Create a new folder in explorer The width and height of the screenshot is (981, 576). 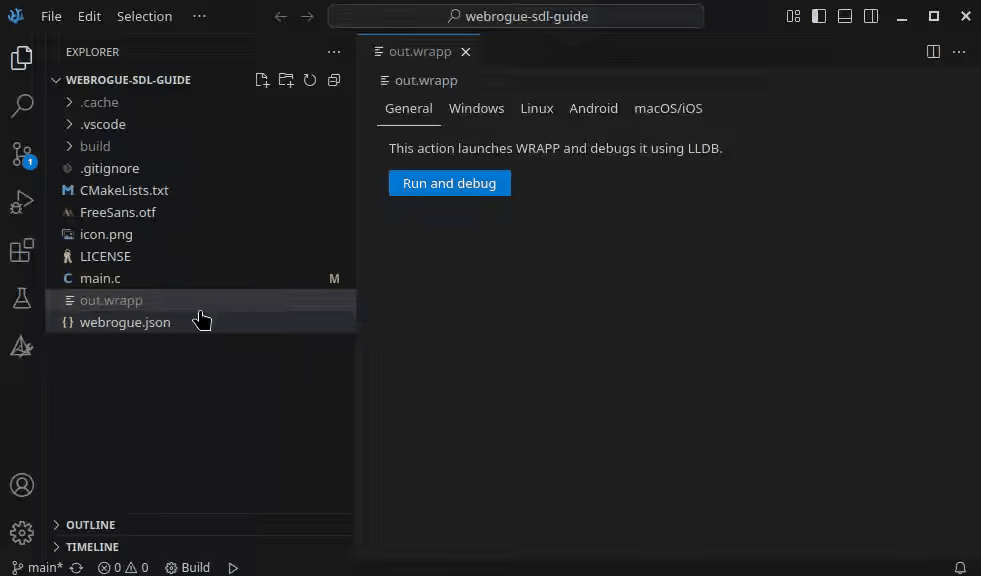coord(286,80)
